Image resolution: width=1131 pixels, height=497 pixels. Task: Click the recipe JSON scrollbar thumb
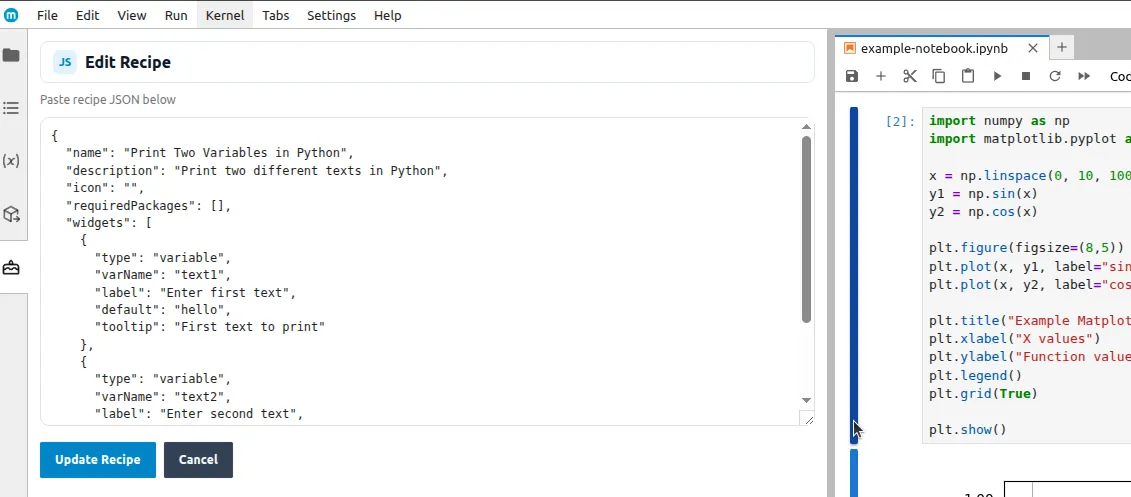[x=806, y=229]
